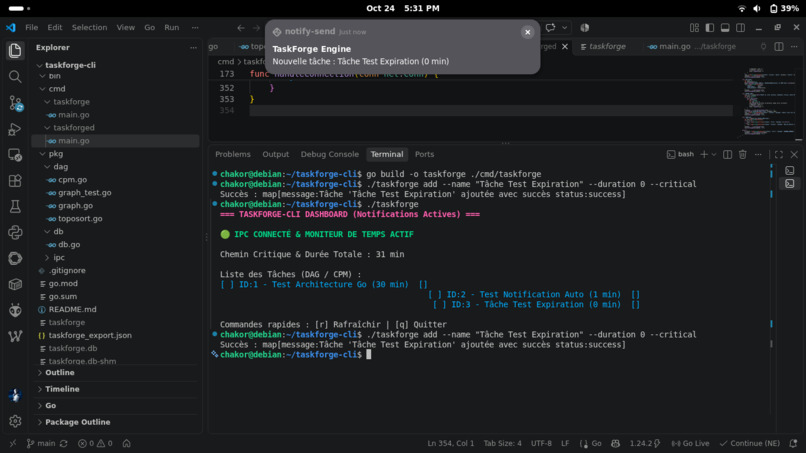Add a new terminal with plus icon

704,154
